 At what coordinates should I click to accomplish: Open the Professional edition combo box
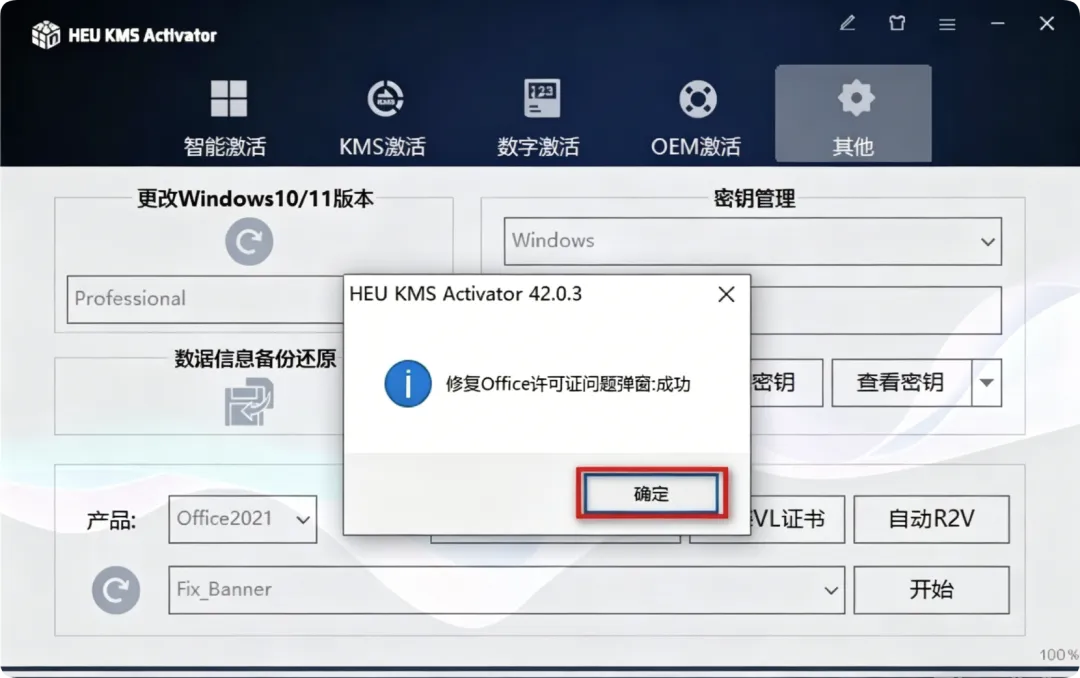tap(205, 299)
